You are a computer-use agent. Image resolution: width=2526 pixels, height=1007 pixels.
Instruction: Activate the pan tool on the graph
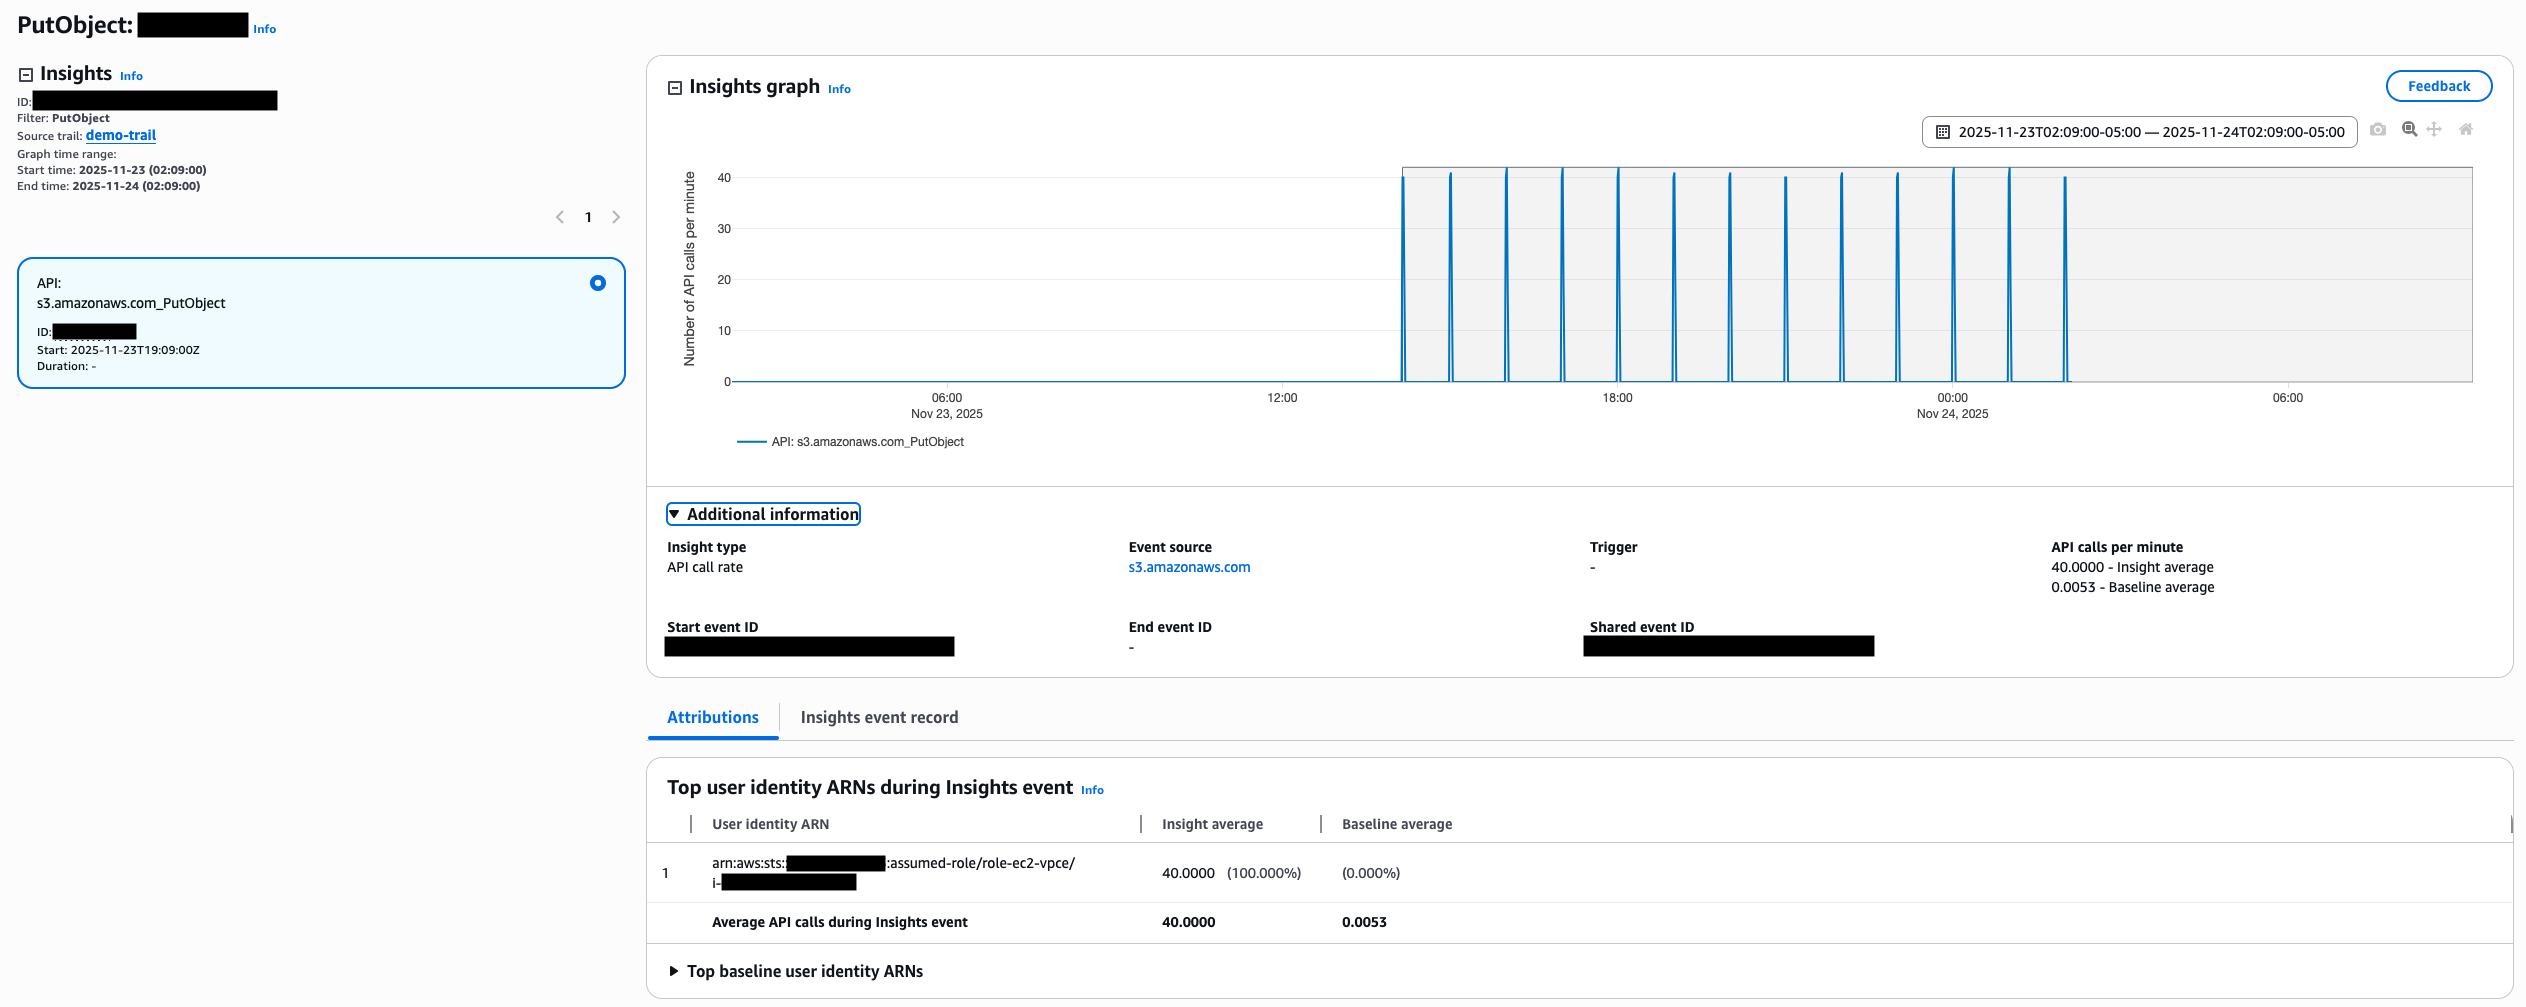click(2433, 129)
